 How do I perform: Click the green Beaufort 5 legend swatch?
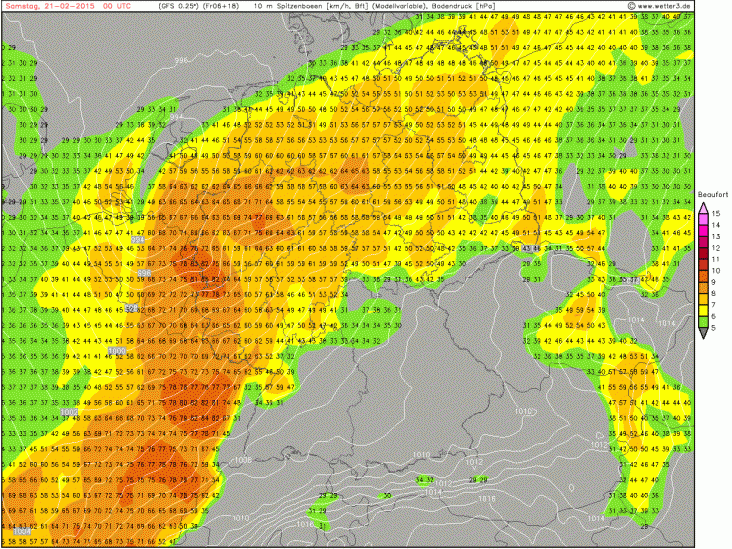(704, 322)
